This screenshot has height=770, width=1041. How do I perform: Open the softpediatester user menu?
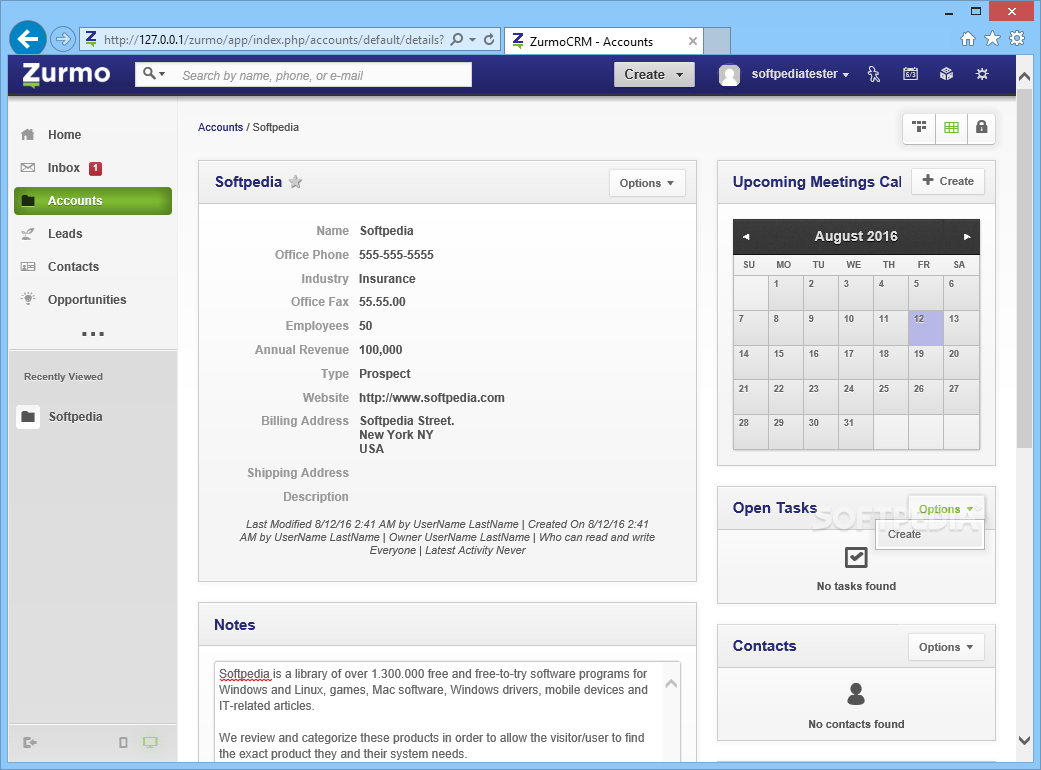800,74
